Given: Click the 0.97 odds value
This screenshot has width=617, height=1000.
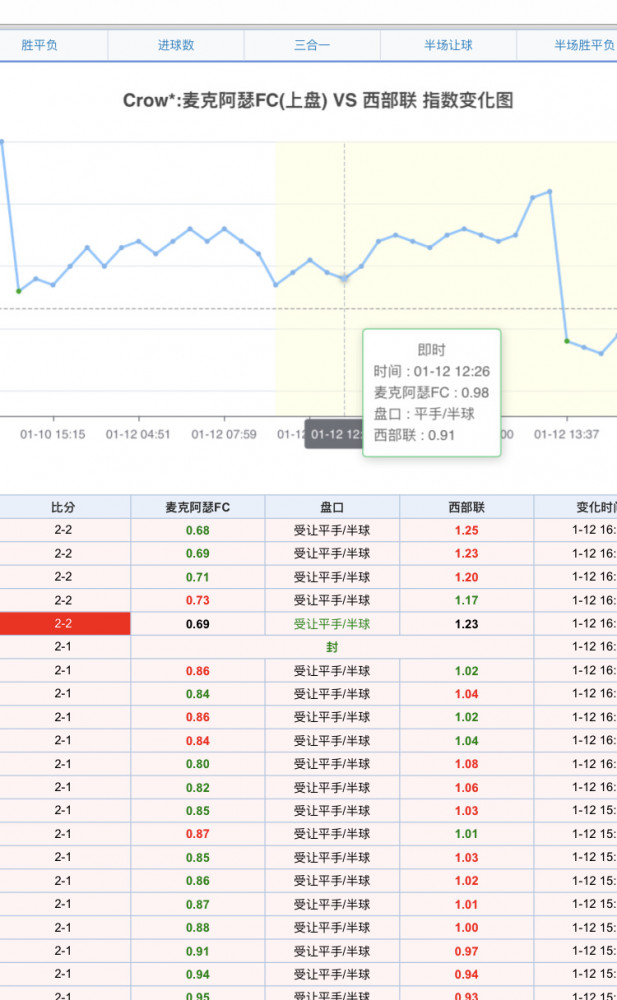Looking at the screenshot, I should click(x=466, y=951).
